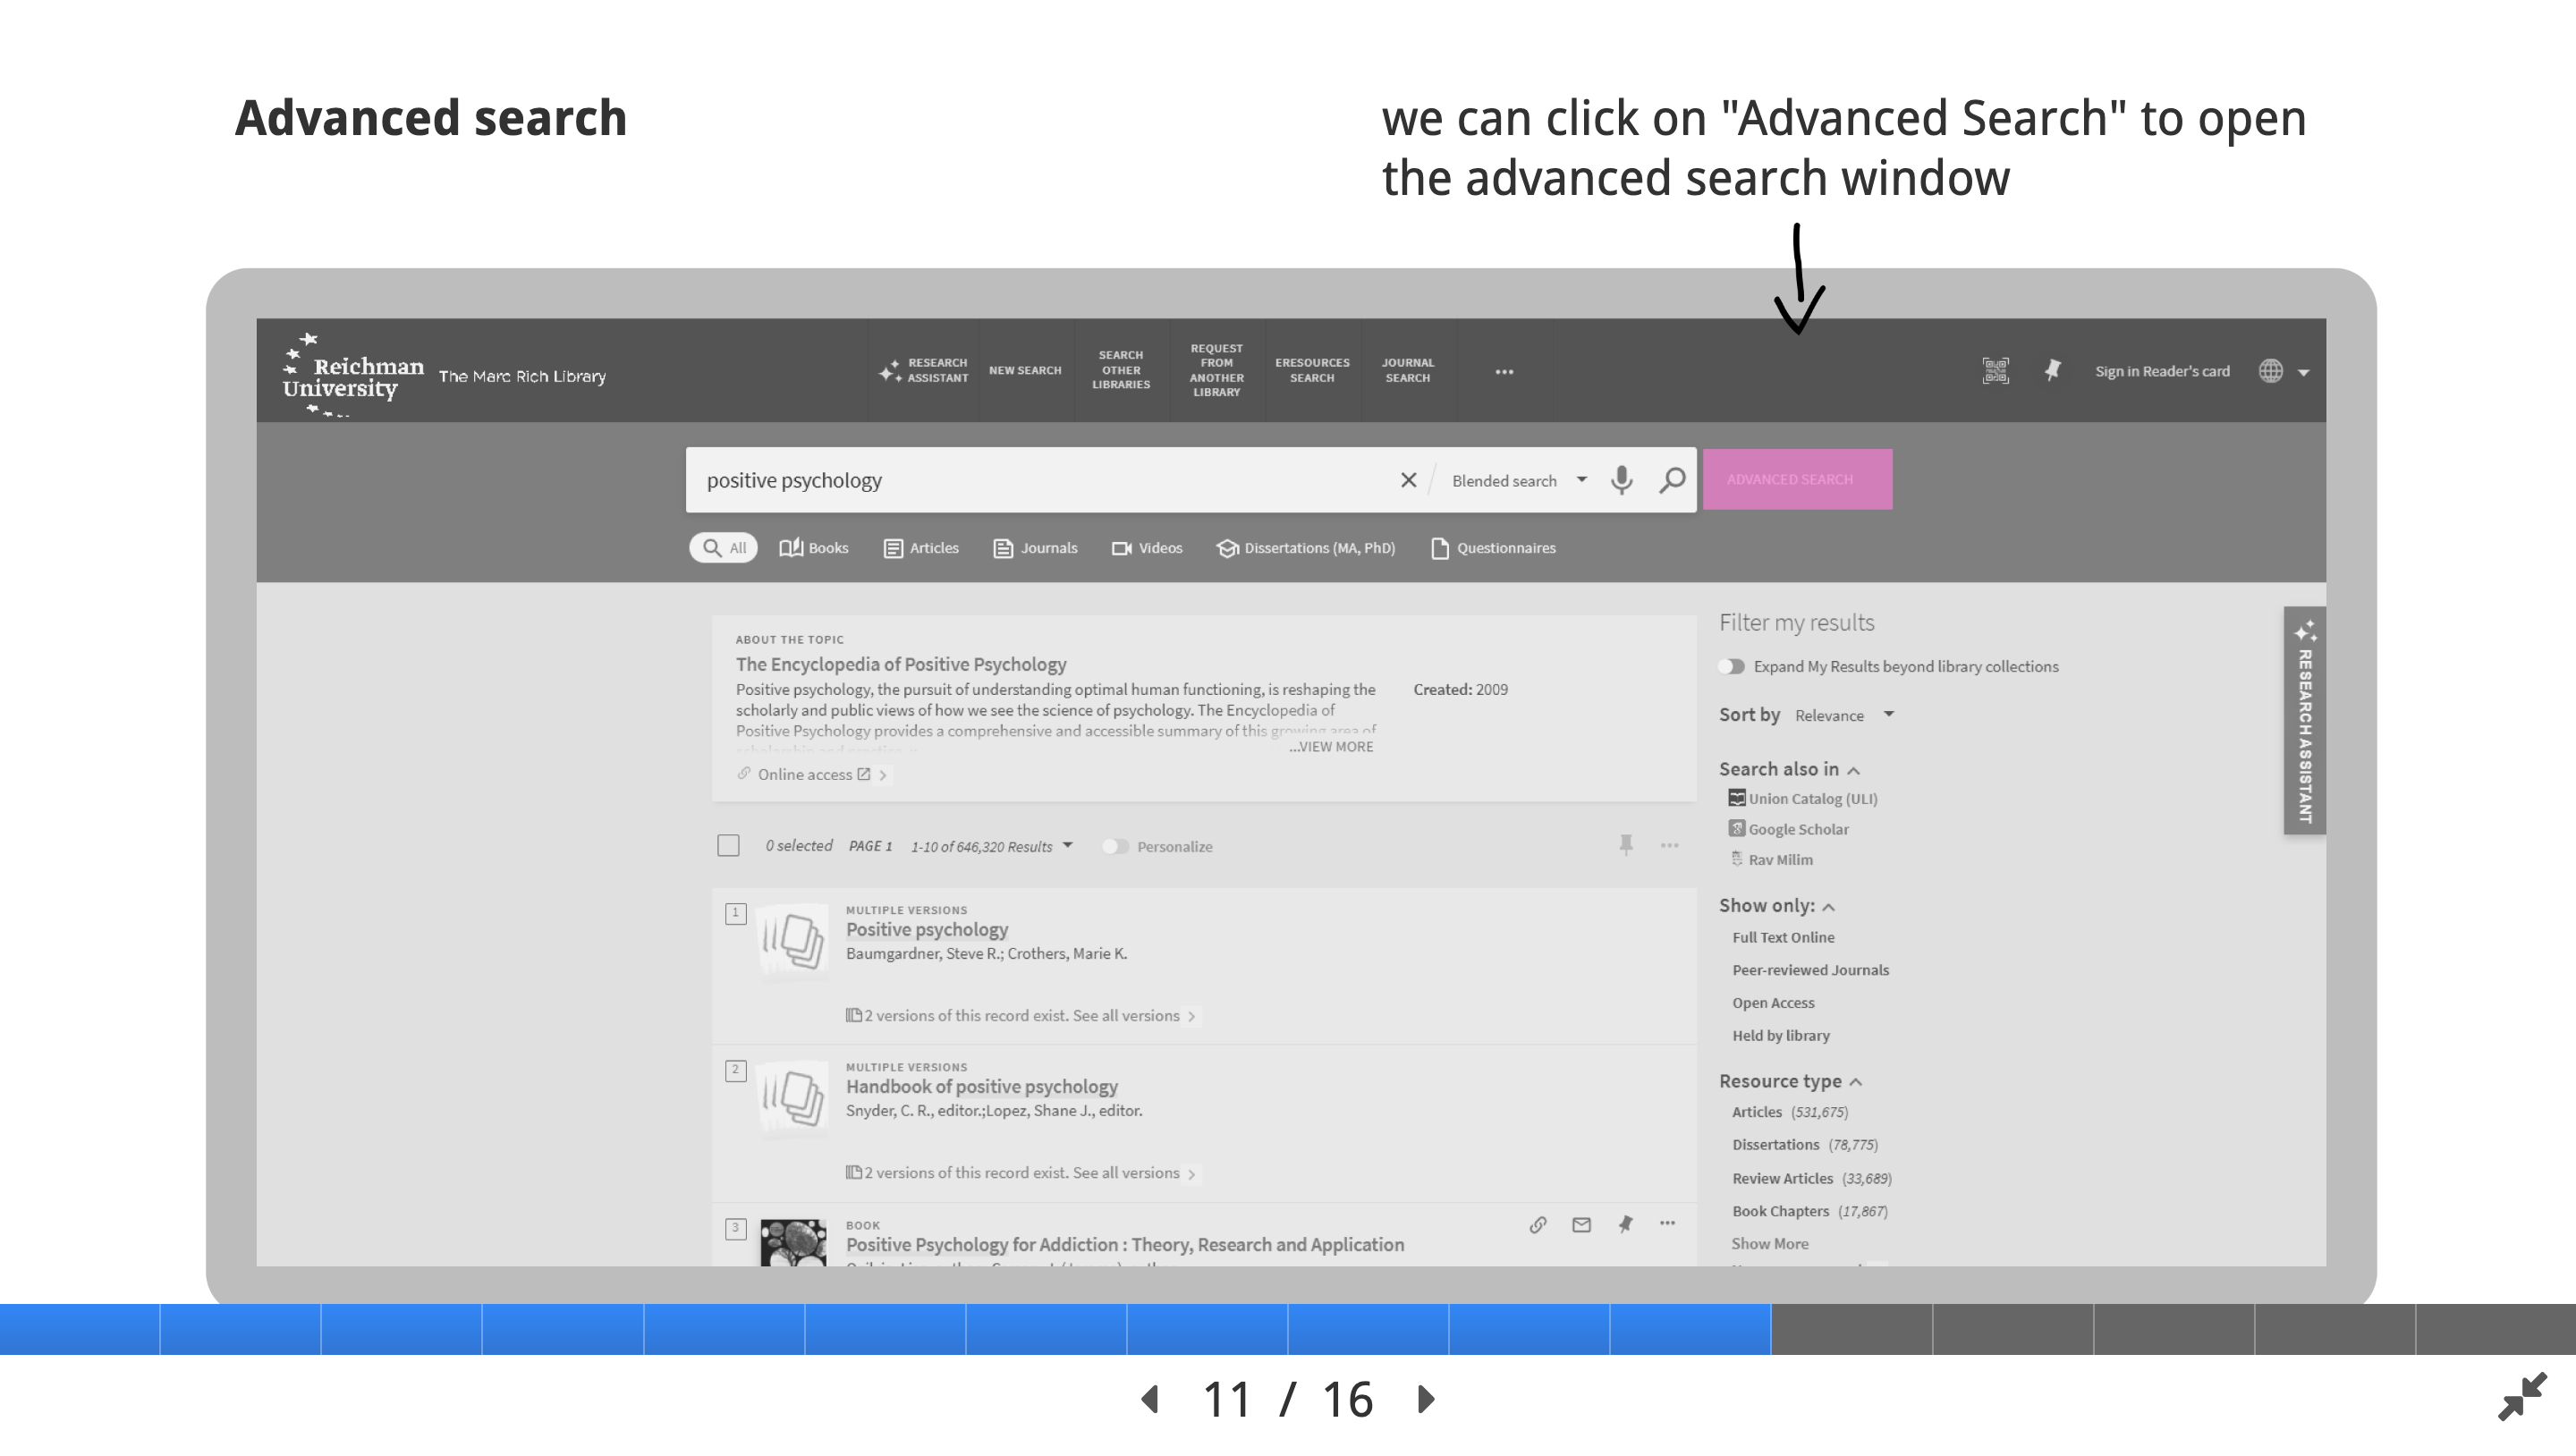Open the QR code icon in header

(1995, 371)
